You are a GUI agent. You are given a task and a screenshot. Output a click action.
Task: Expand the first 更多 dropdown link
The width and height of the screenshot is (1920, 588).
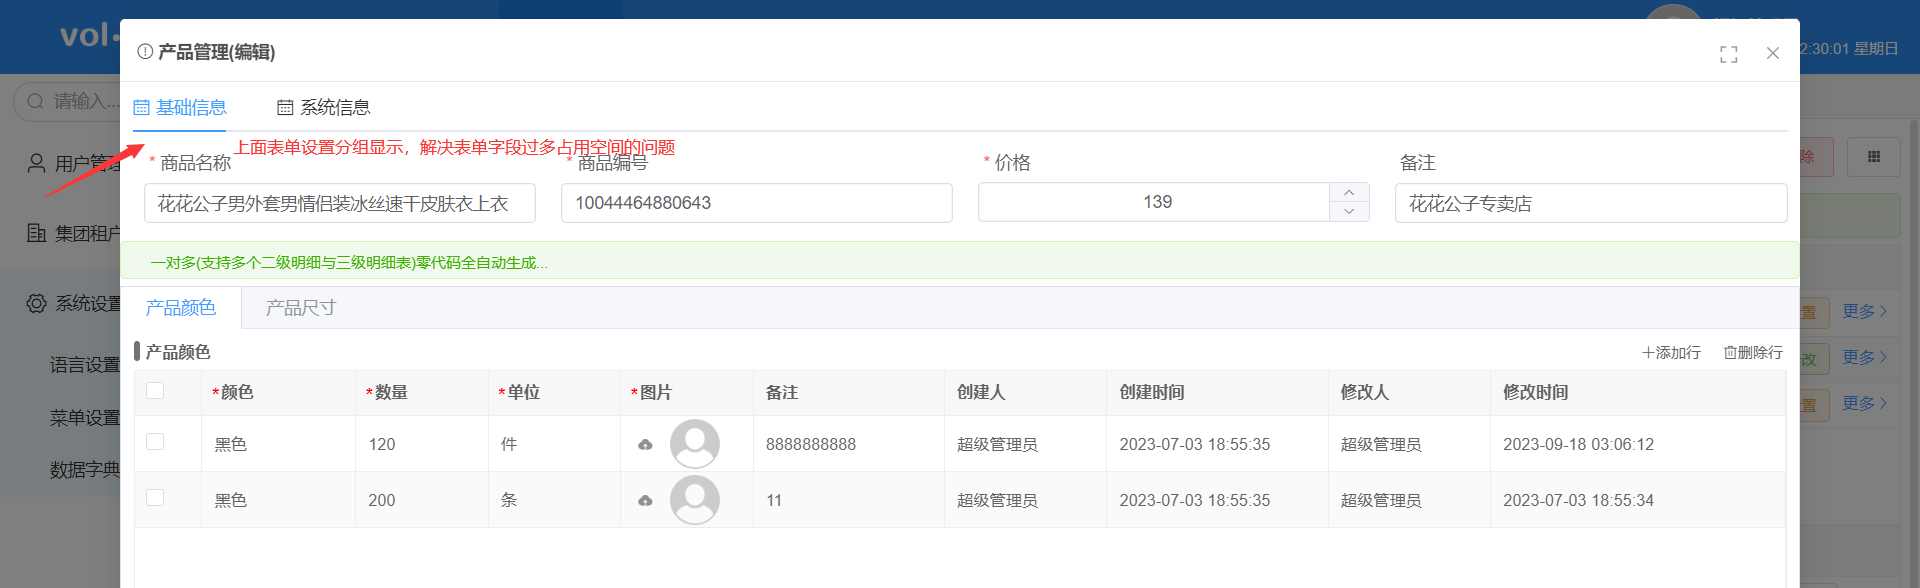pos(1864,311)
